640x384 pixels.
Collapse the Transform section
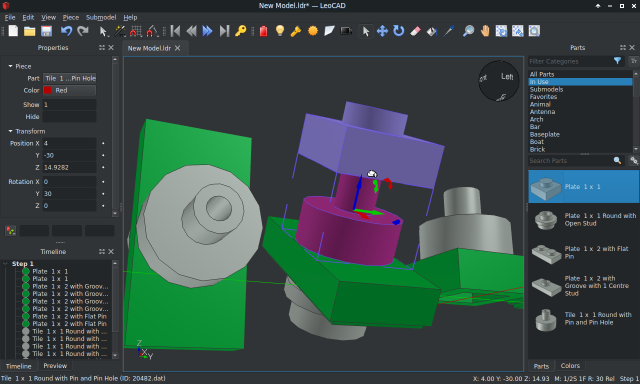click(x=11, y=131)
